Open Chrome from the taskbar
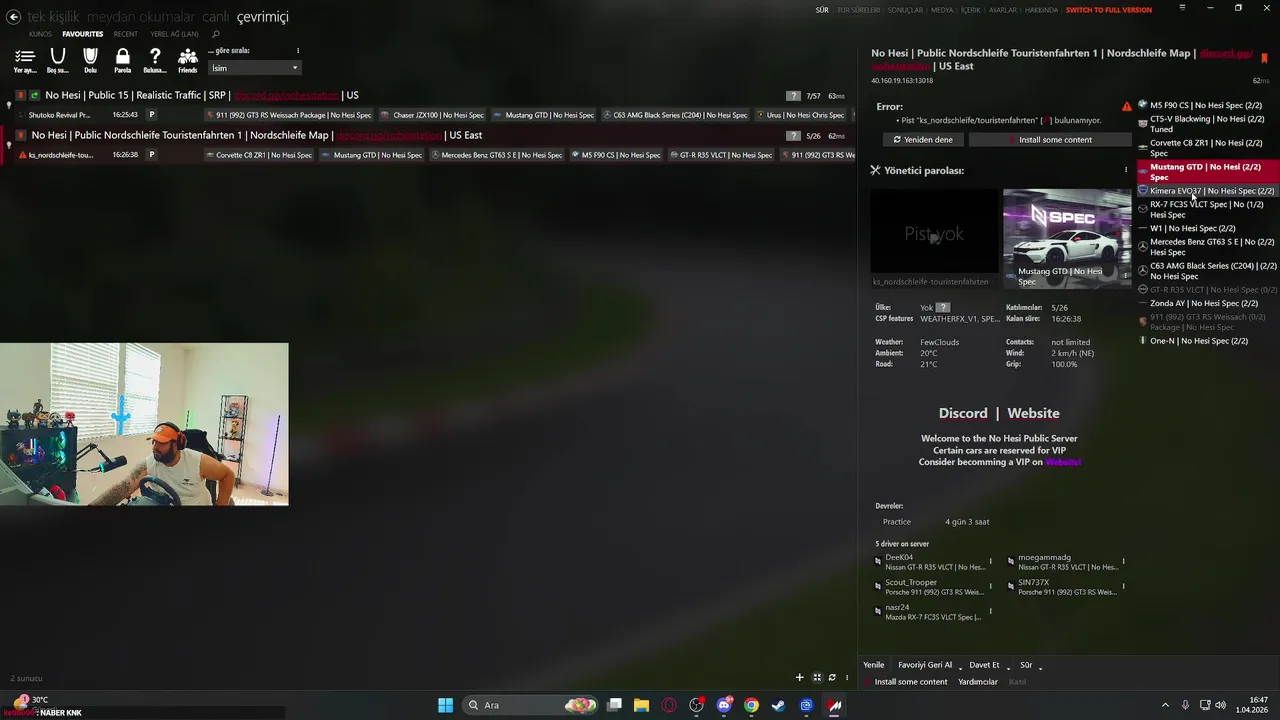This screenshot has width=1280, height=720. coord(751,705)
